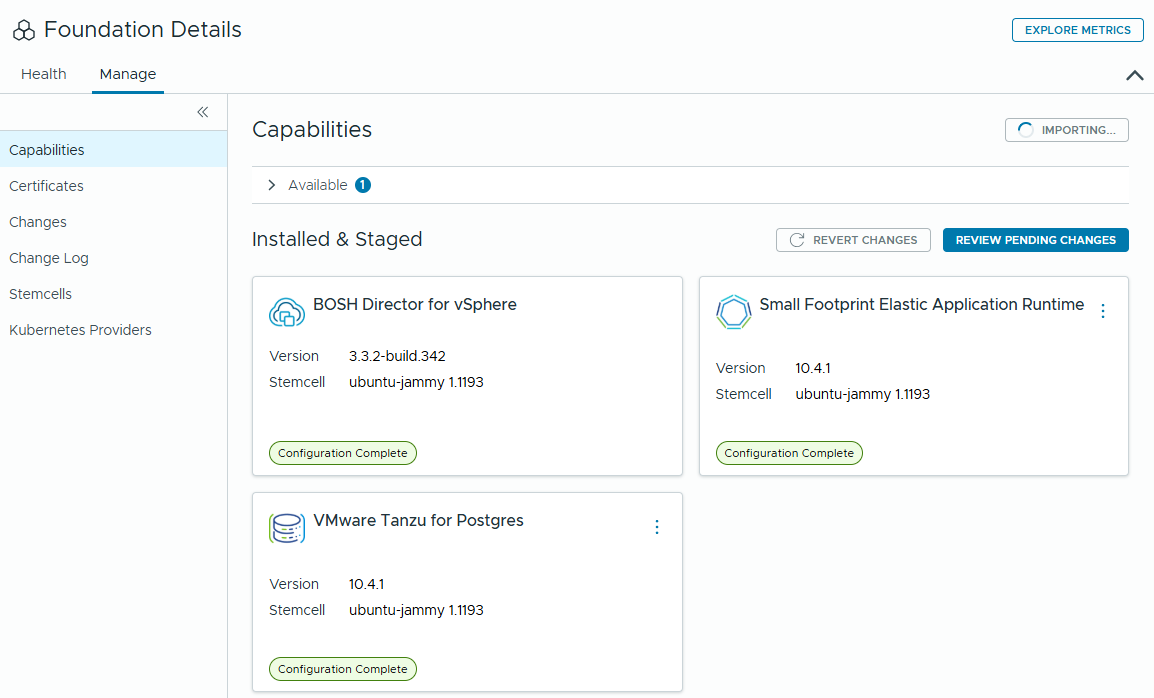Open the VMware Tanzu for Postgres title

click(418, 520)
